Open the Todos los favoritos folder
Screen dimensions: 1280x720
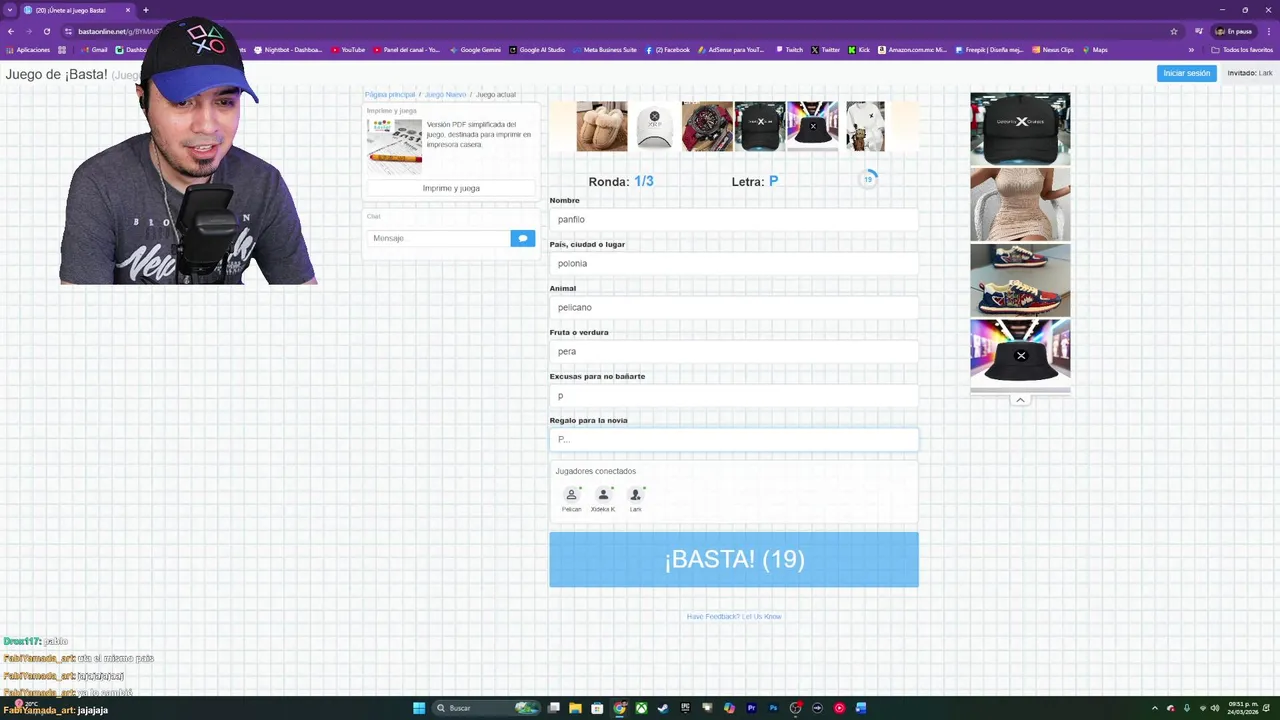click(1242, 50)
